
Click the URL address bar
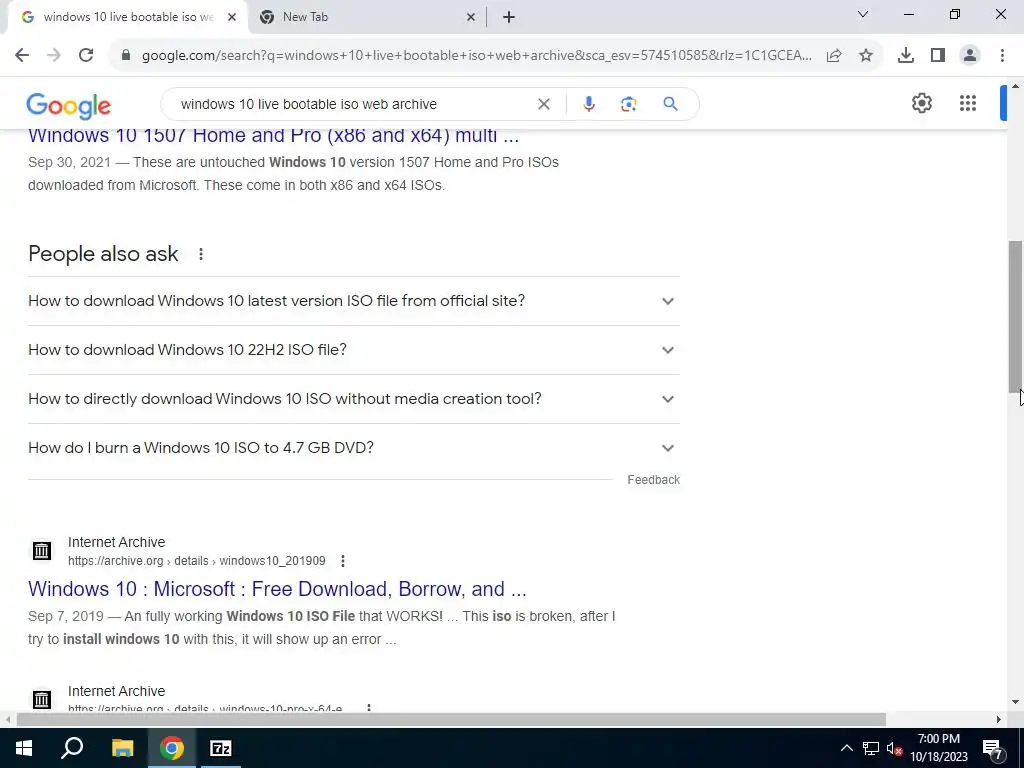click(x=477, y=56)
